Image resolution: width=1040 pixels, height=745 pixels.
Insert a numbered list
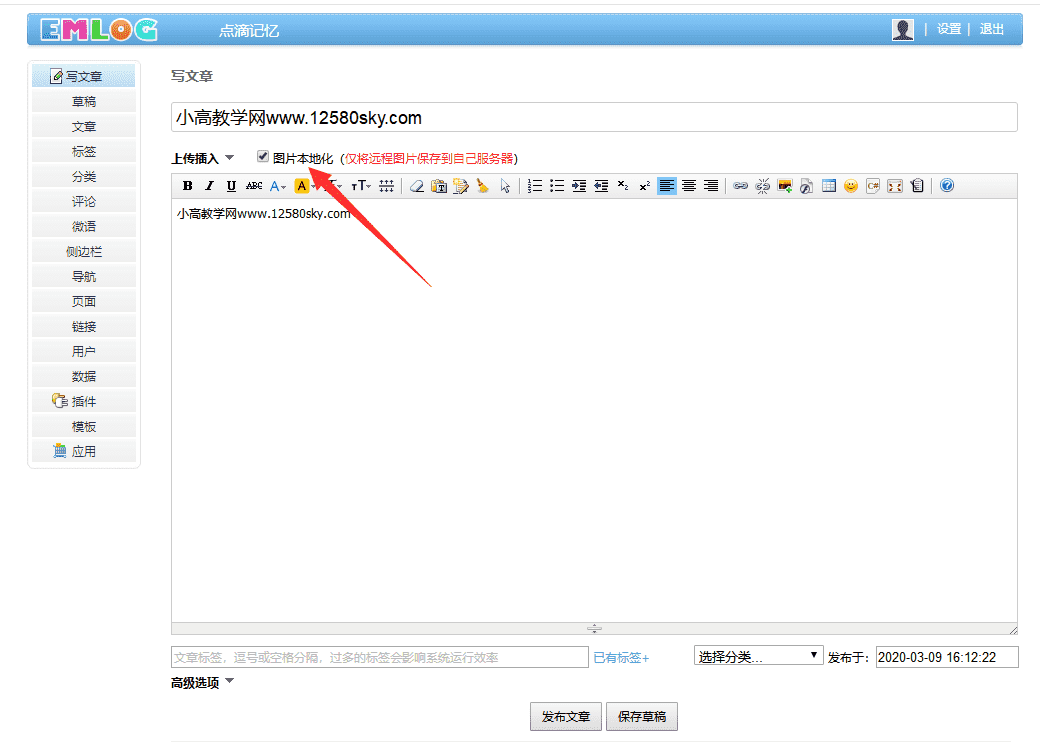[x=535, y=186]
